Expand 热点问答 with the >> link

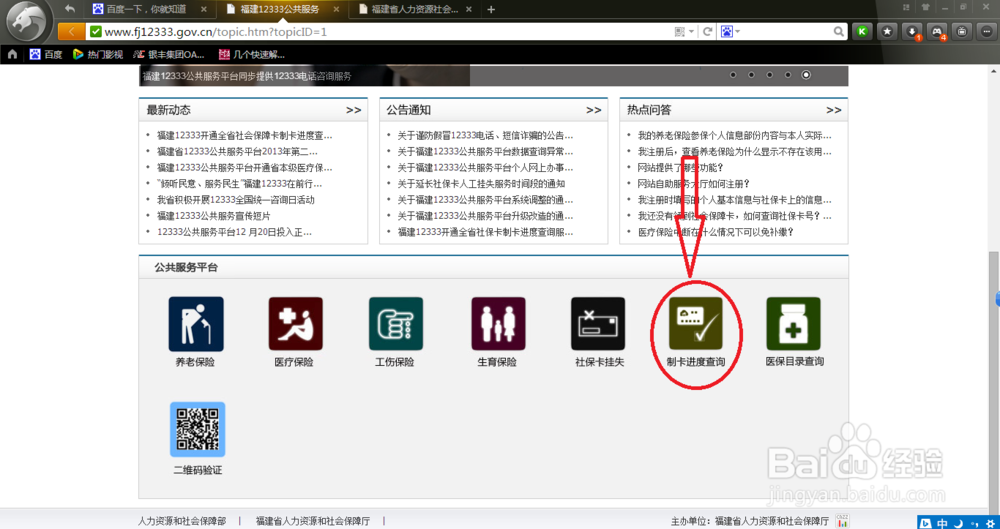(834, 110)
